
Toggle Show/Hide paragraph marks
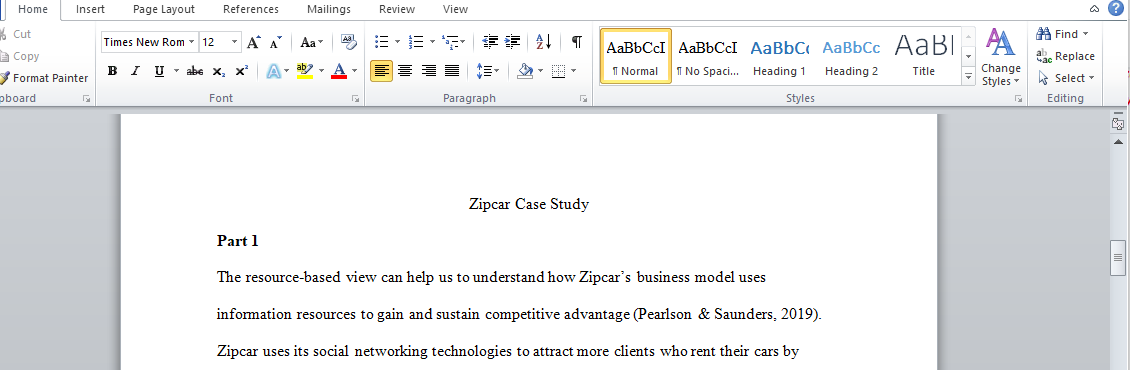click(x=577, y=42)
